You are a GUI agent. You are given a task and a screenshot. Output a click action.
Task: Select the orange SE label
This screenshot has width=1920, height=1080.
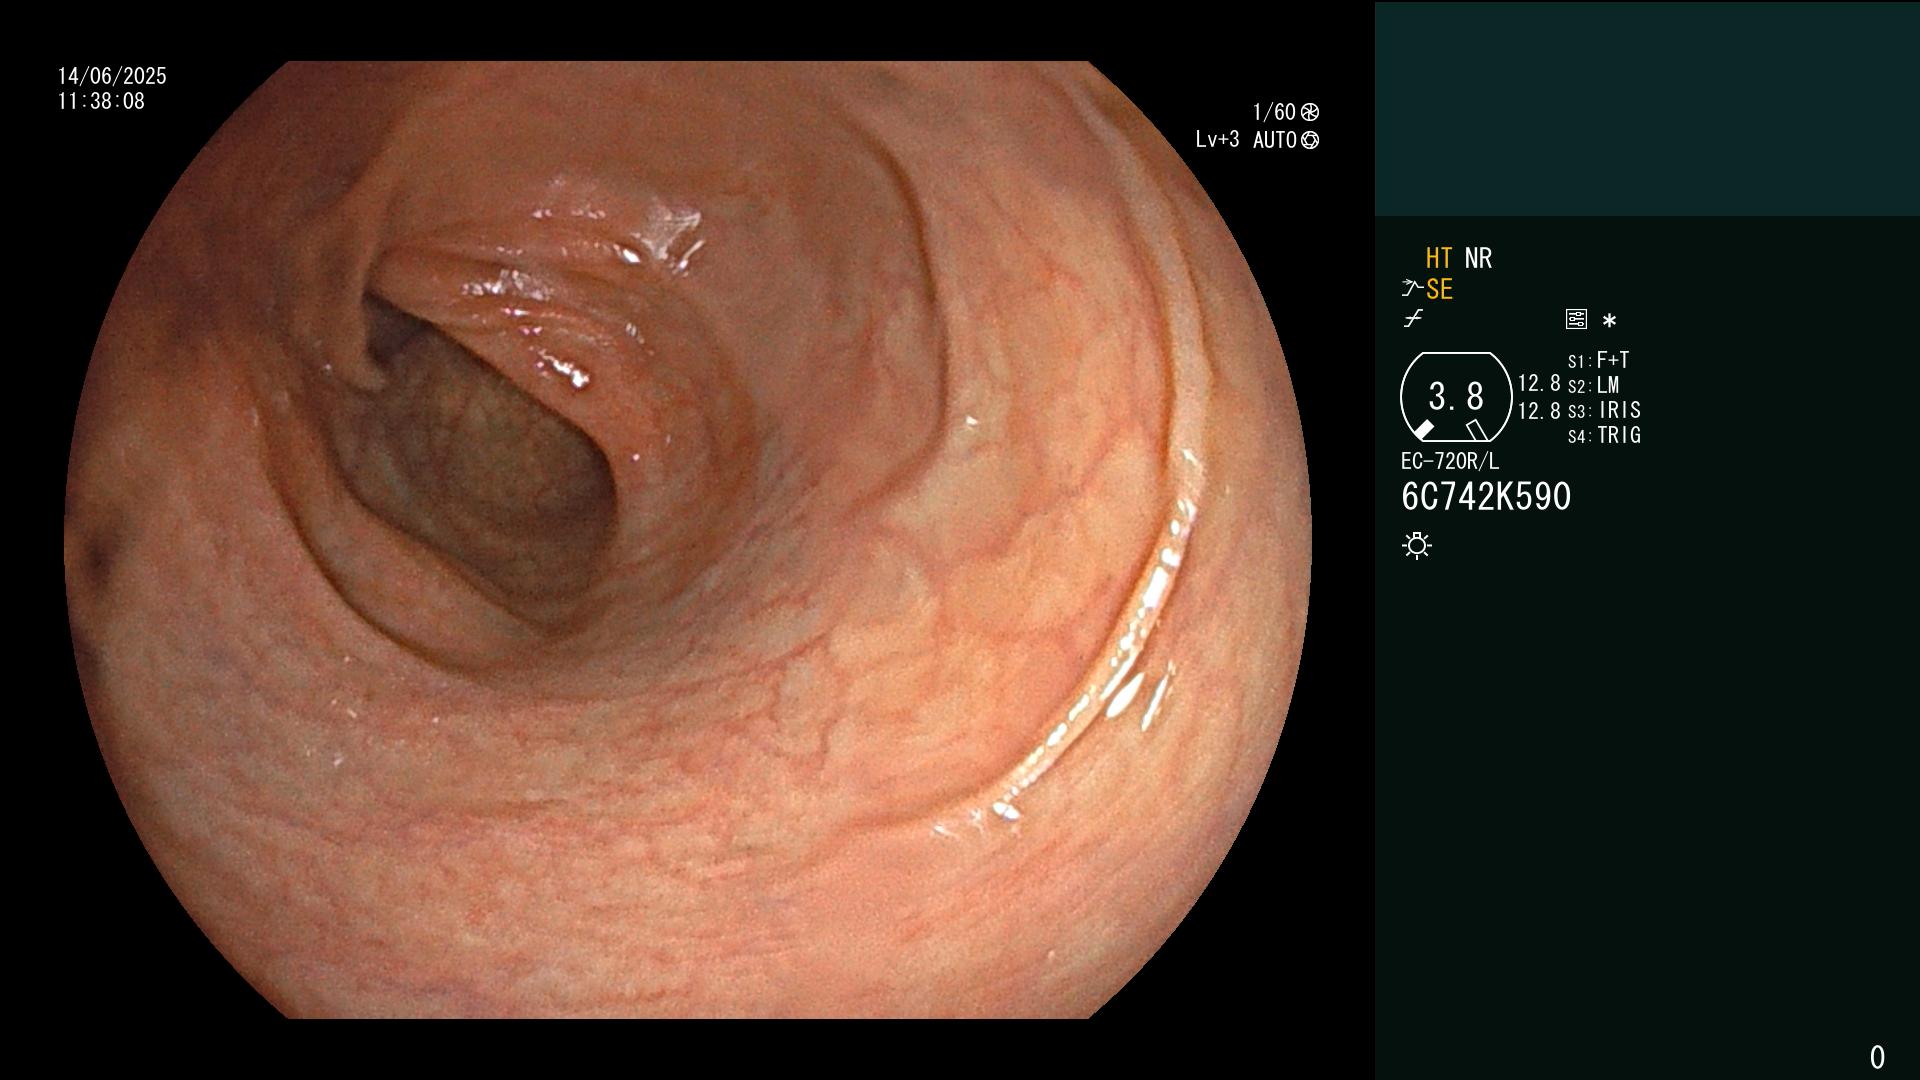tap(1439, 289)
